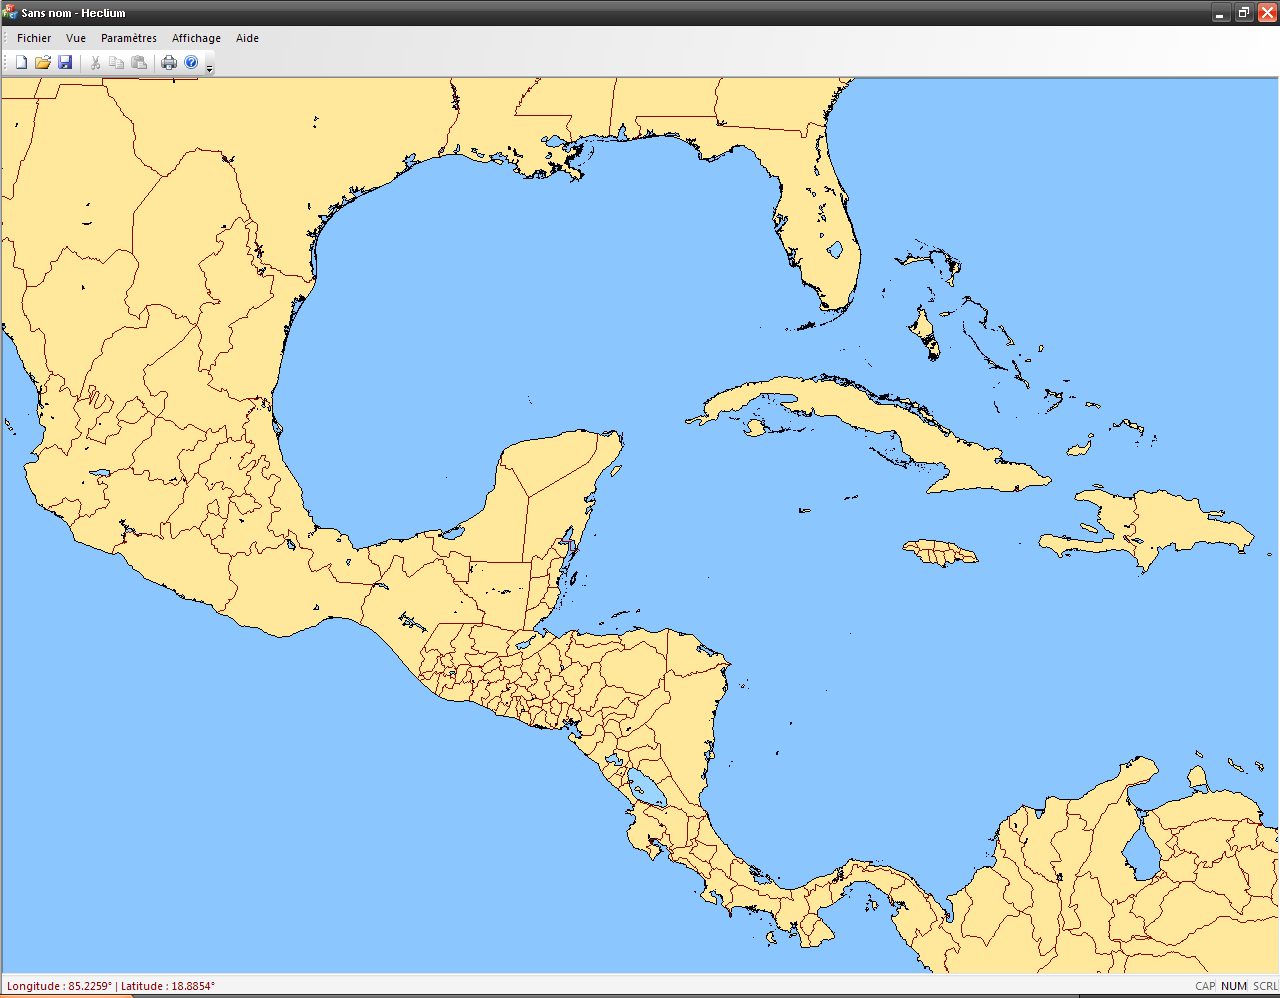Restore down the Heclium window

pos(1243,13)
